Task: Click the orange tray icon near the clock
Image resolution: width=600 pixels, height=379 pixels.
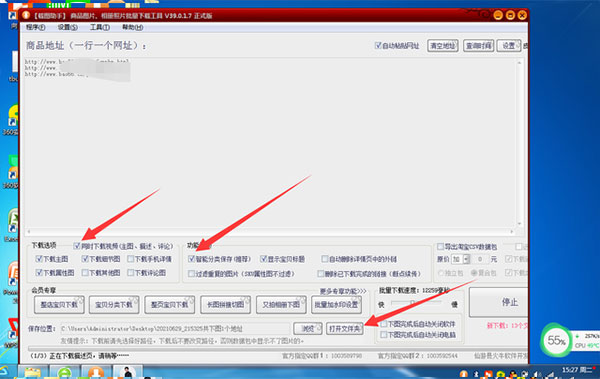Action: pos(464,374)
